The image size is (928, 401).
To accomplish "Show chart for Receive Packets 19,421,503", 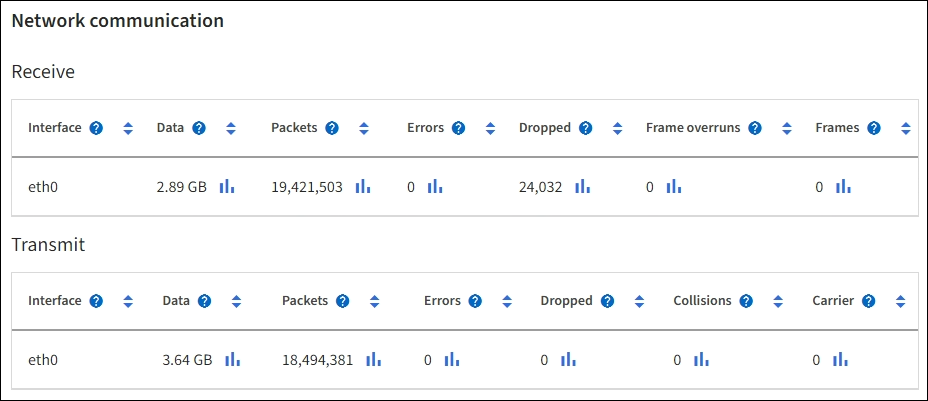I will tap(362, 186).
